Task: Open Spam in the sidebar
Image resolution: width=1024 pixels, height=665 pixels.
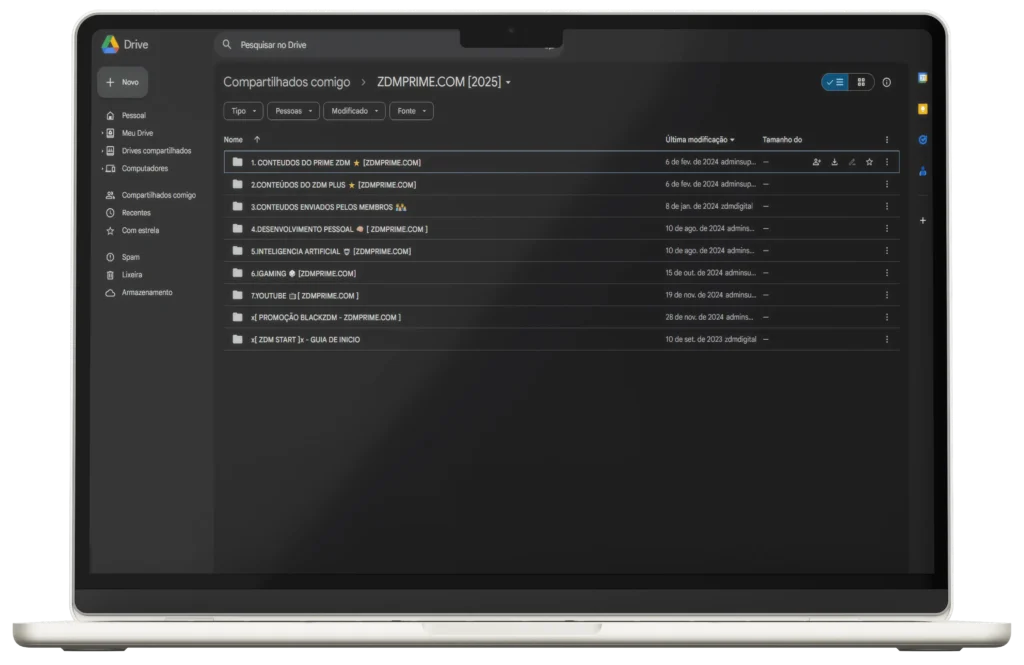Action: click(130, 257)
